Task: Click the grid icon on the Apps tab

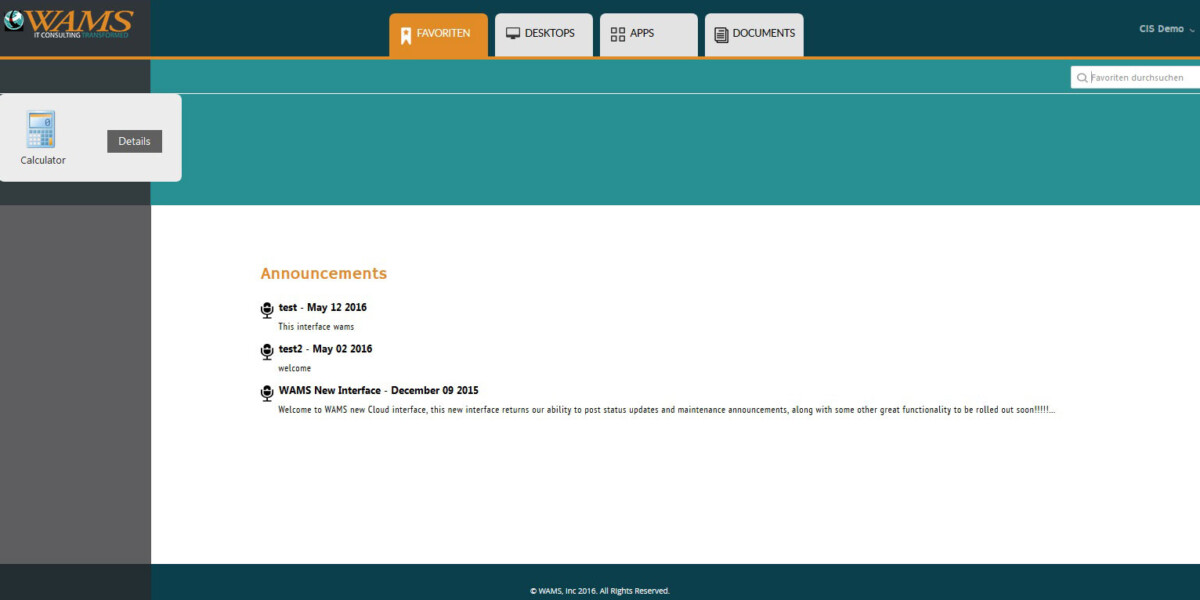Action: point(617,34)
